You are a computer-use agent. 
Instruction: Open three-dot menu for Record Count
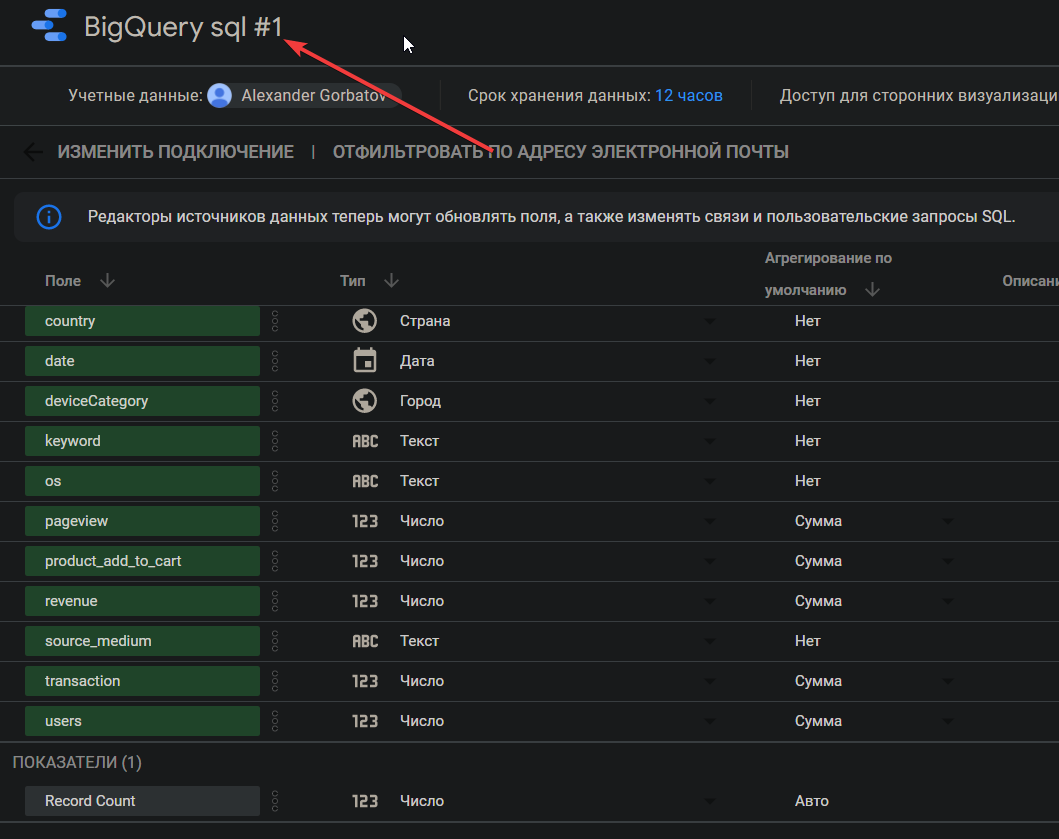pos(275,800)
